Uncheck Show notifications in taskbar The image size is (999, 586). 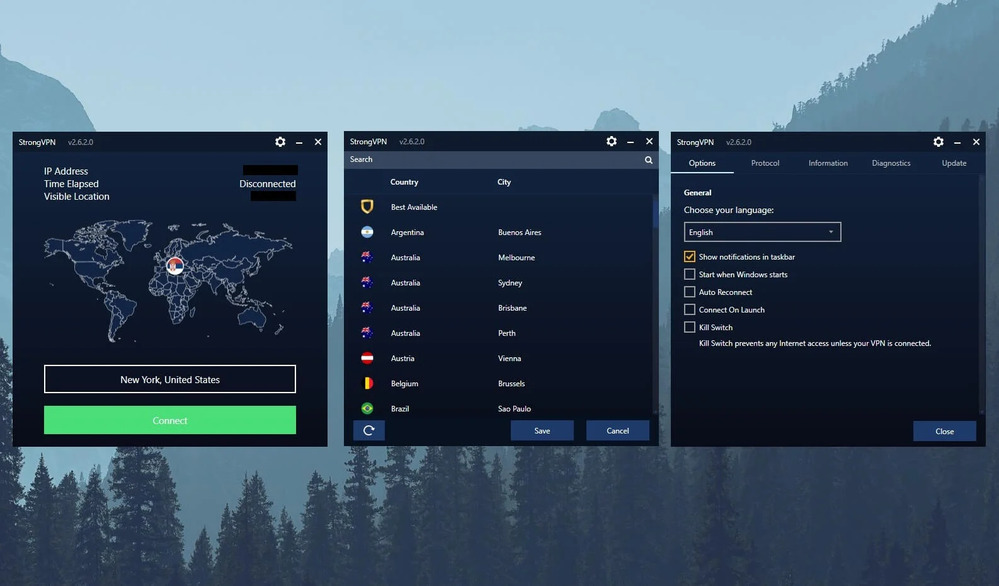(689, 256)
